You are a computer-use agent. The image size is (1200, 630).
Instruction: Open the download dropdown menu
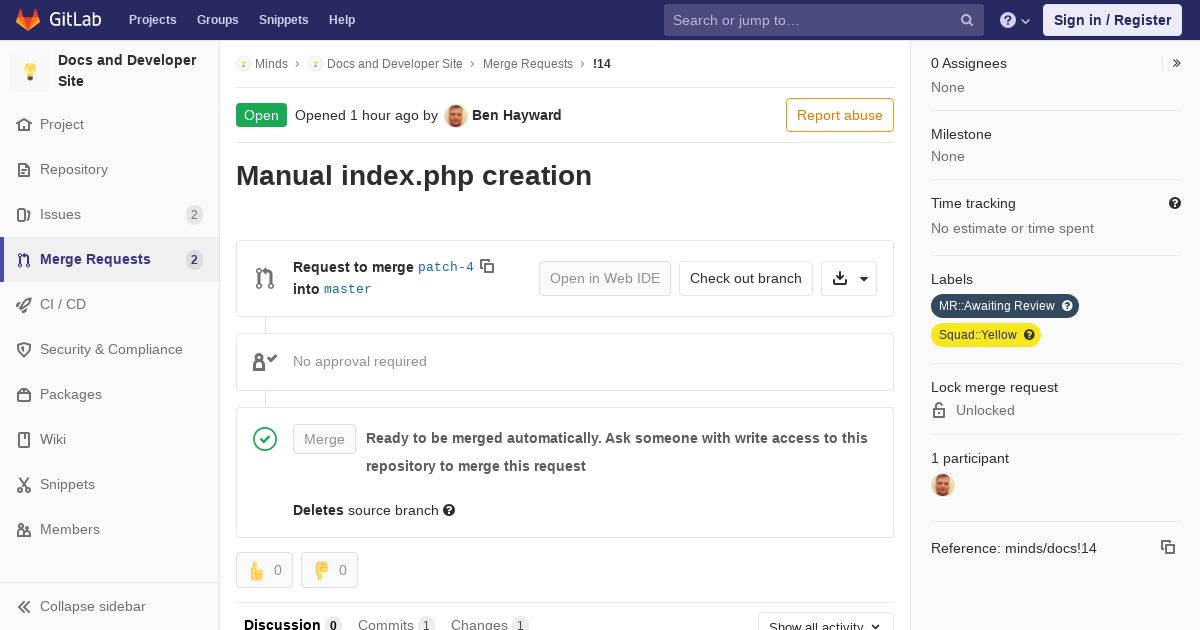coord(849,278)
